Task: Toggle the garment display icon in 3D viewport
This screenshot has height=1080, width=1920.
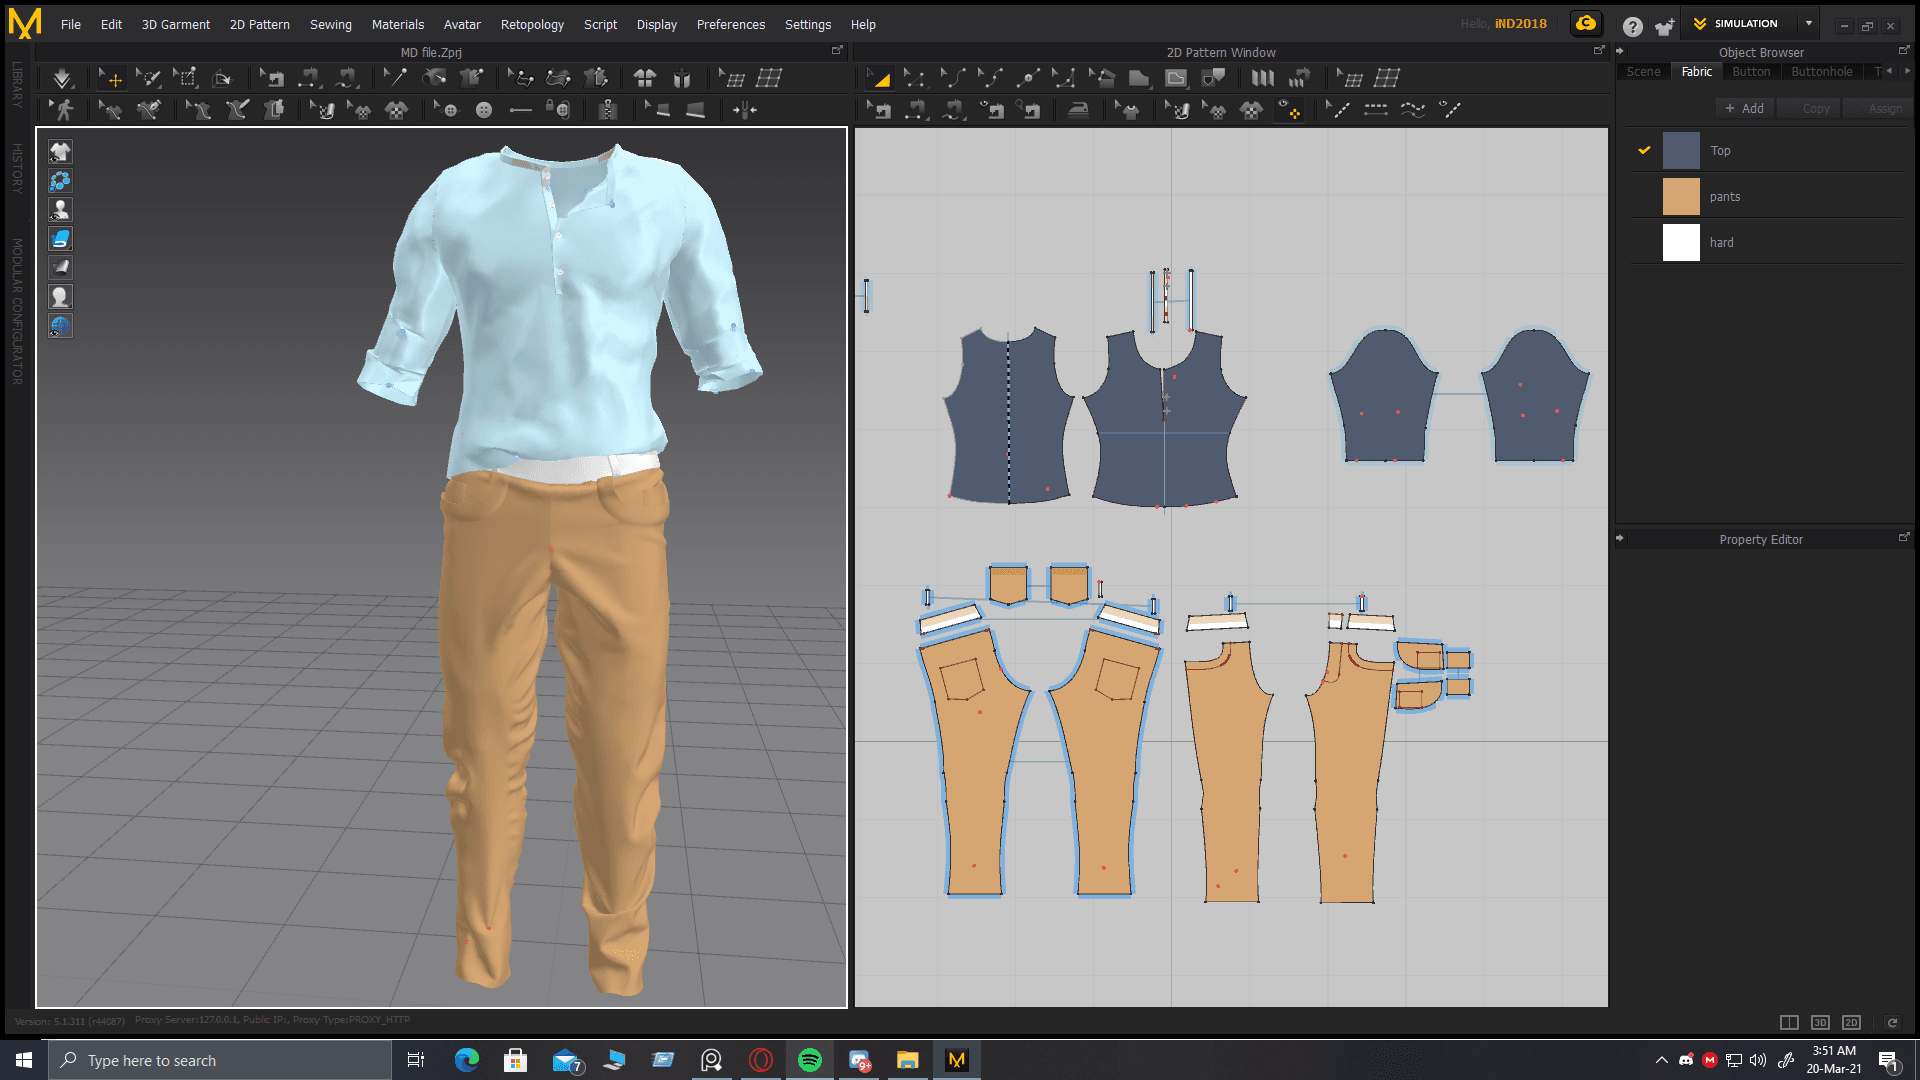Action: pyautogui.click(x=60, y=152)
